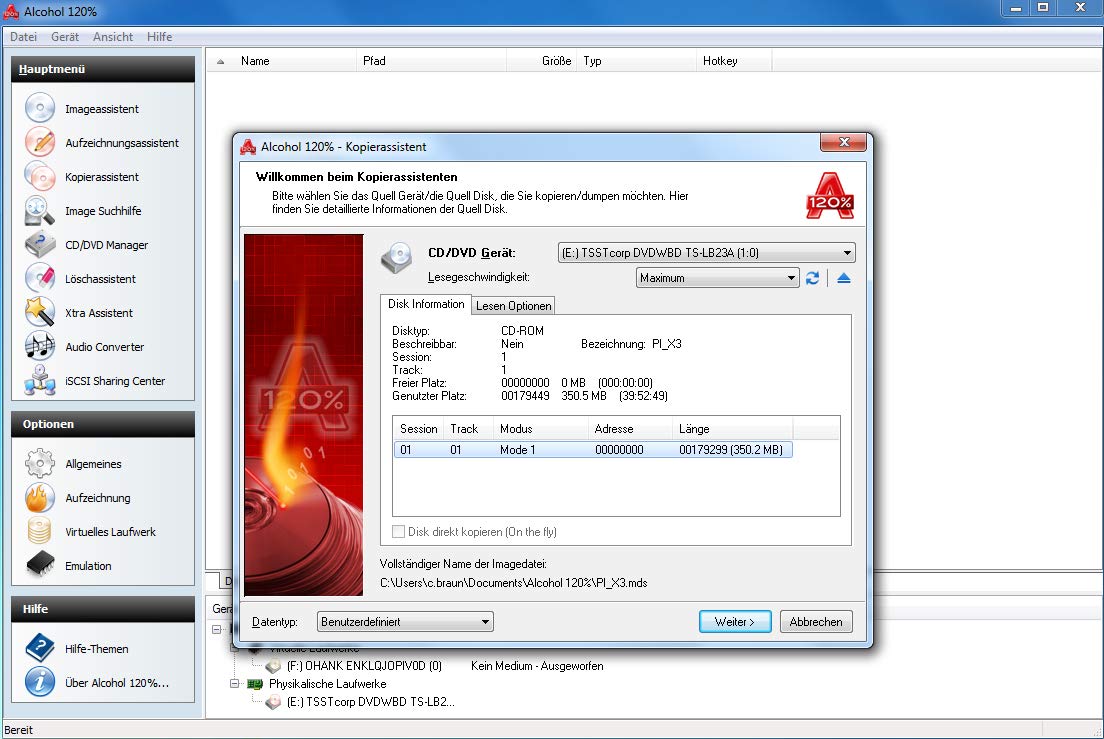Click the Alcohol 120% logo in wizard header

pos(830,196)
